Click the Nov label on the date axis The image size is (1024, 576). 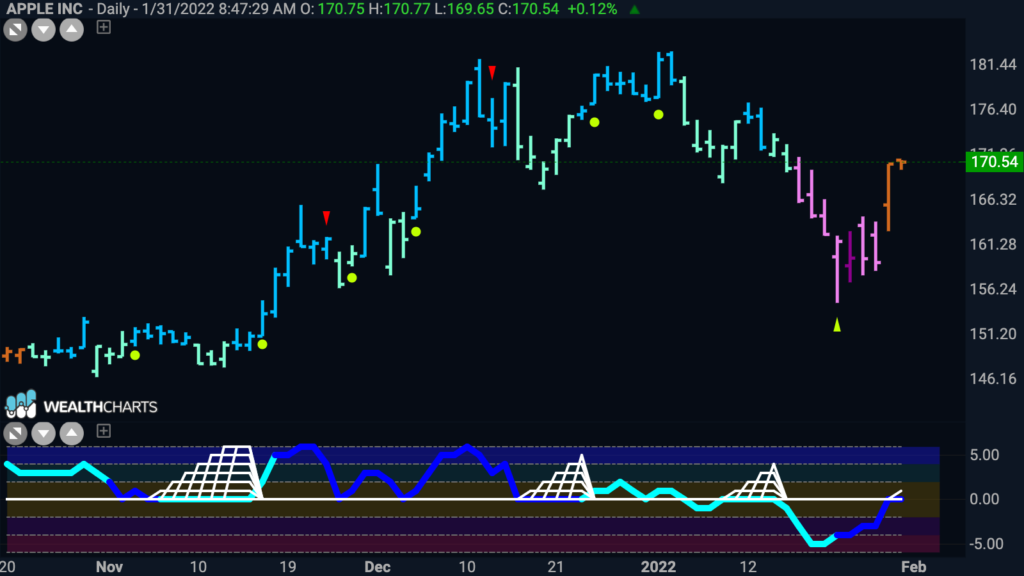109,566
